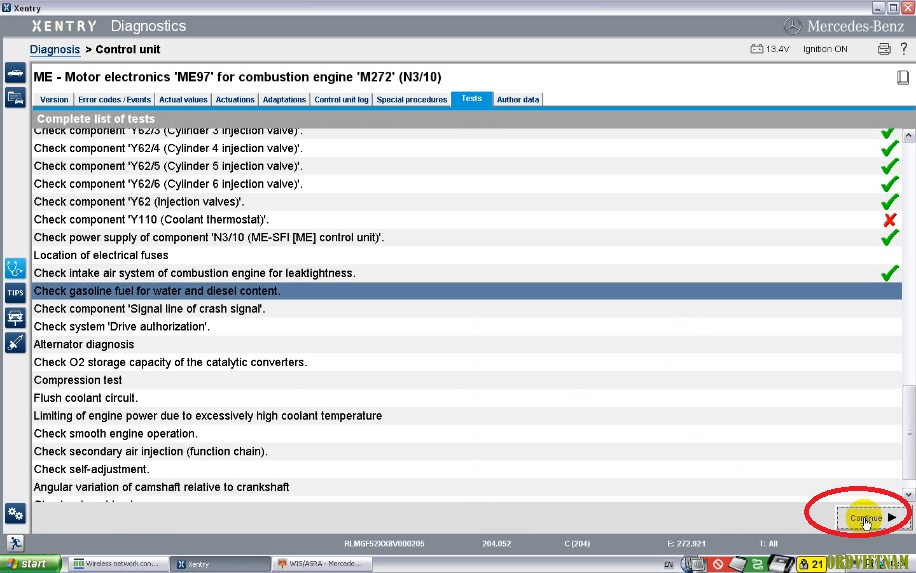Select 'Check power supply of component N3/10'

[x=467, y=237]
